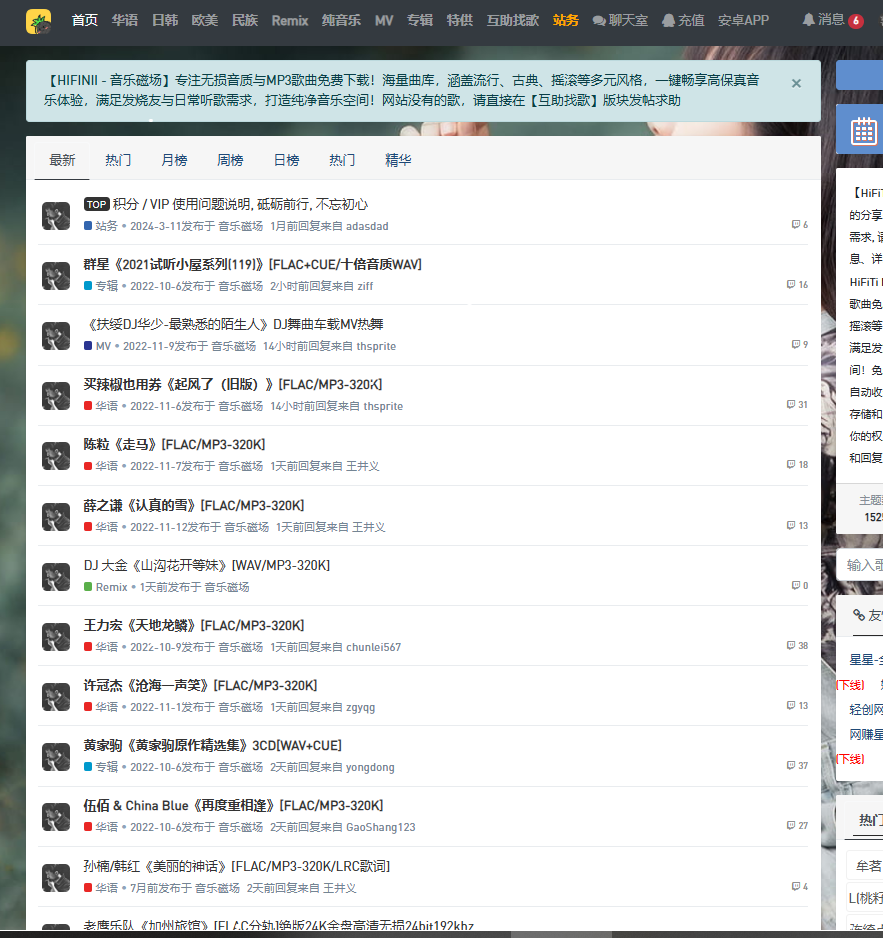Open the 纯音乐 navigation category
The width and height of the screenshot is (883, 938).
click(x=341, y=20)
